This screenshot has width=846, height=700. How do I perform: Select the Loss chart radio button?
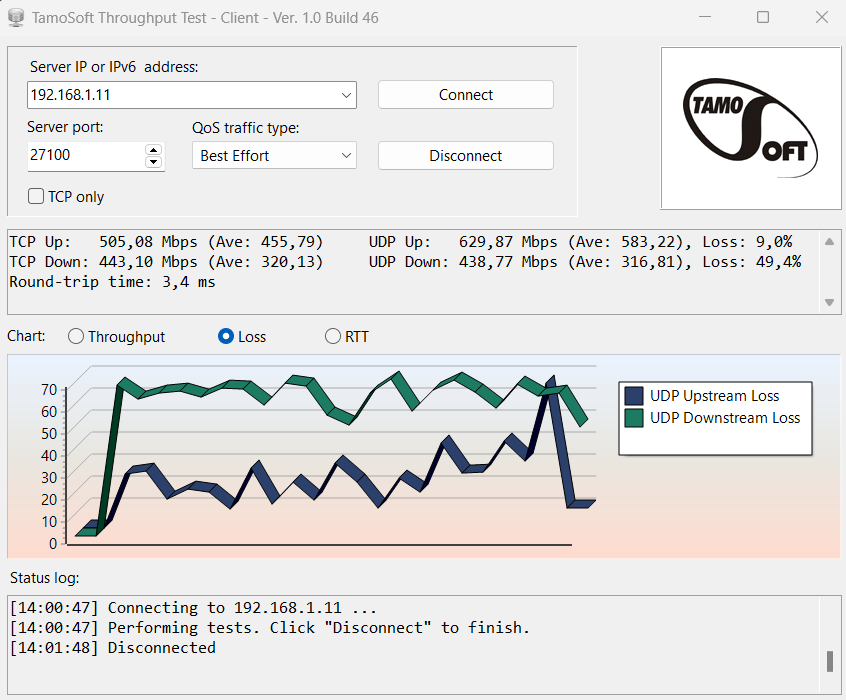point(226,336)
